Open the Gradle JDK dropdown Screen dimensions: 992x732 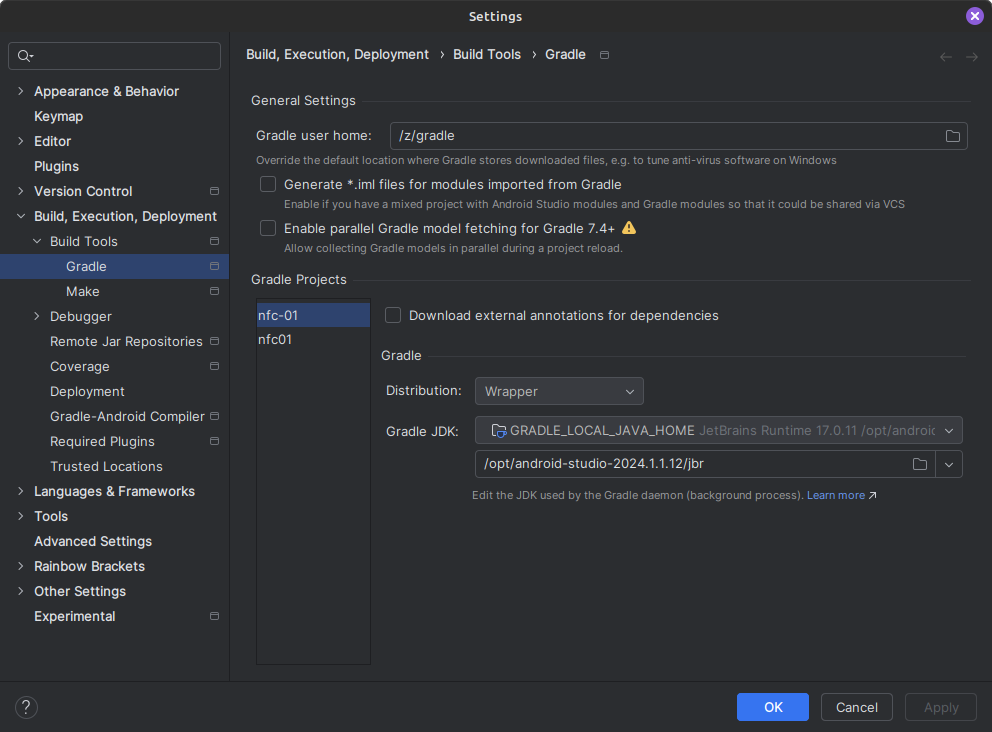(718, 430)
